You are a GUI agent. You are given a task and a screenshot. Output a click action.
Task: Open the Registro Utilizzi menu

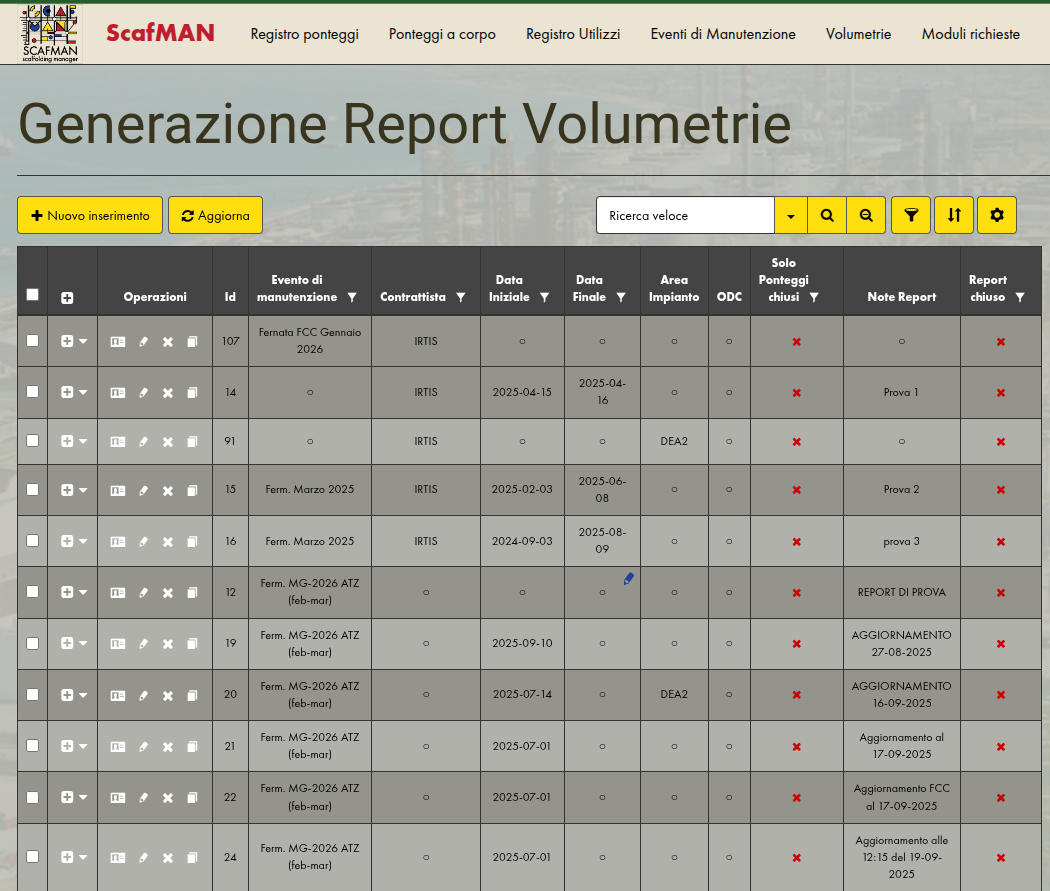coord(573,34)
